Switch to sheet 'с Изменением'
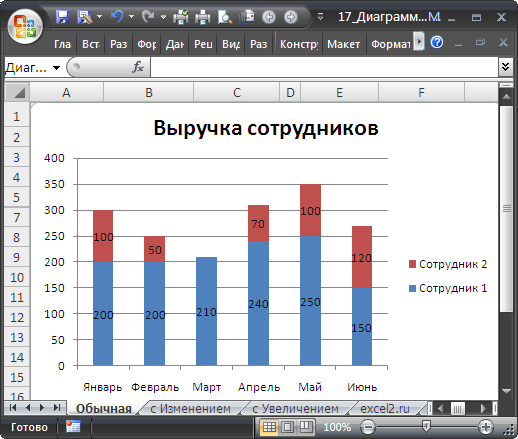 [x=190, y=408]
